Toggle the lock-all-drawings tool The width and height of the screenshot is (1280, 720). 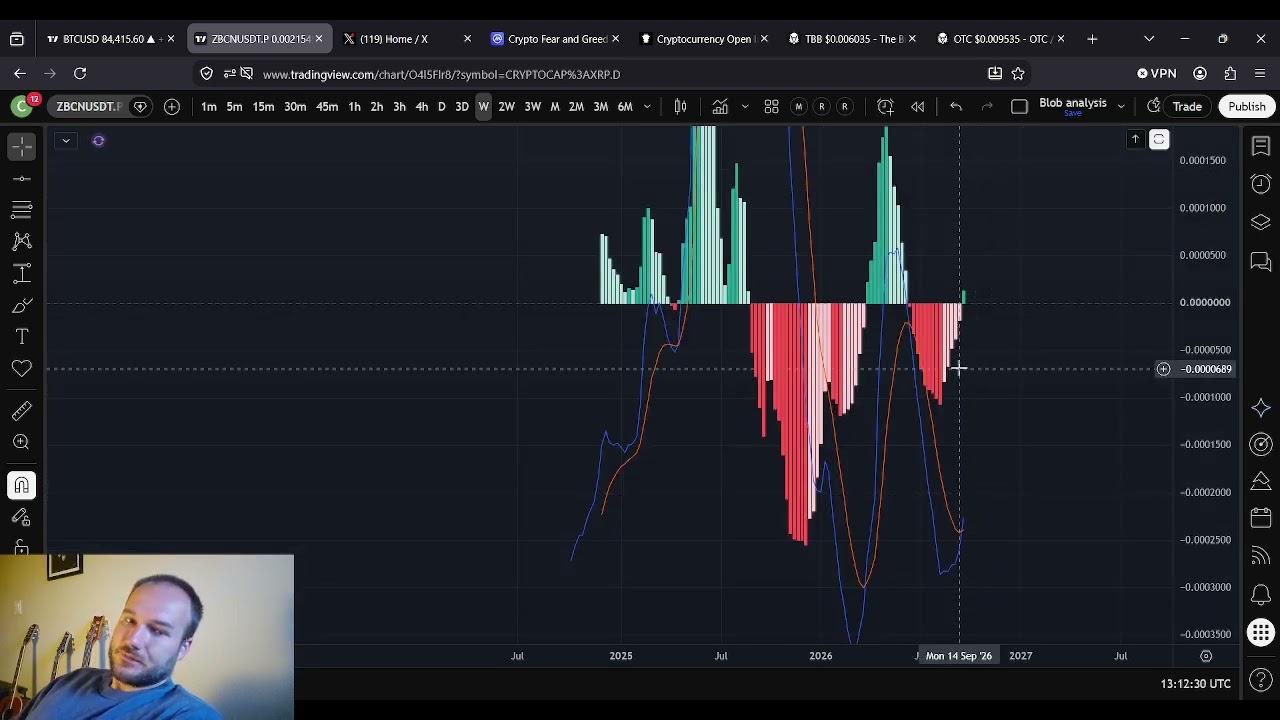[21, 549]
